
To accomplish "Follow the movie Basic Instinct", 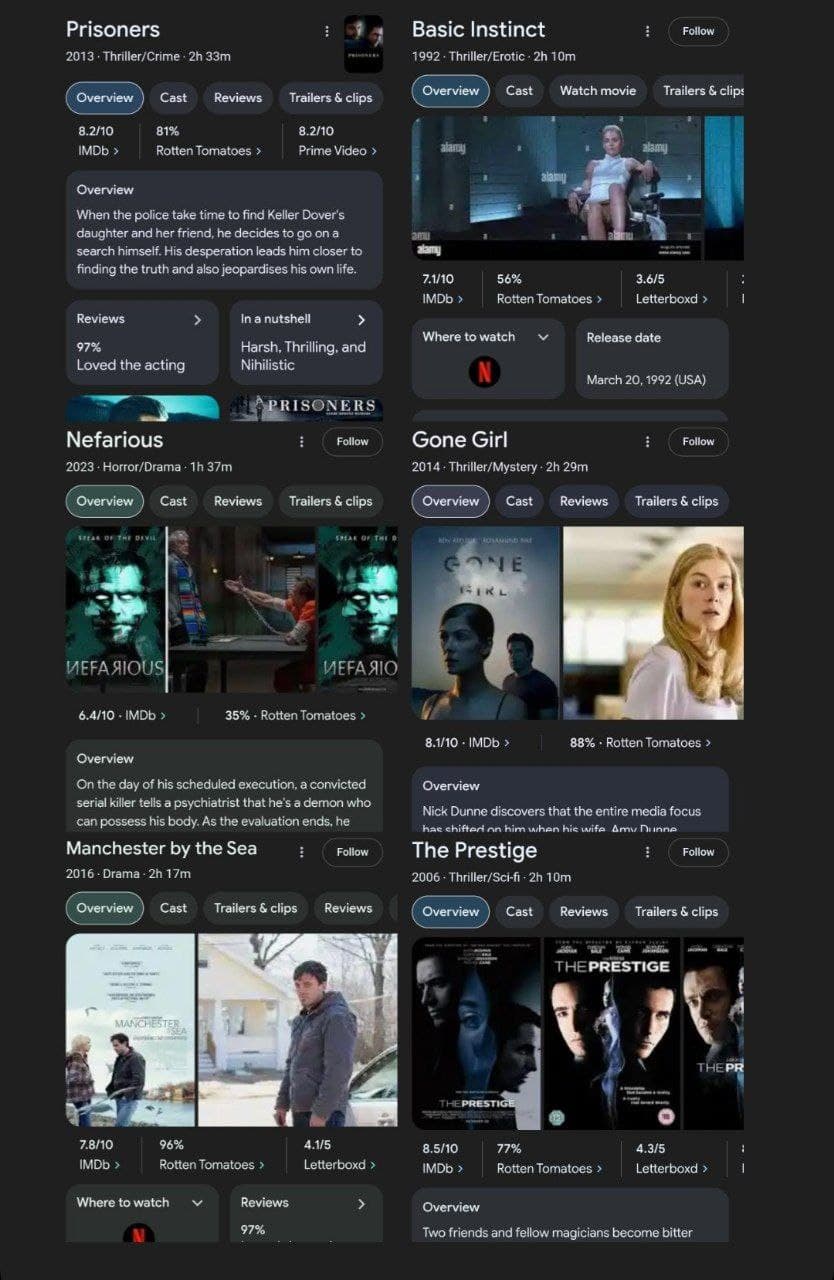I will tap(698, 31).
